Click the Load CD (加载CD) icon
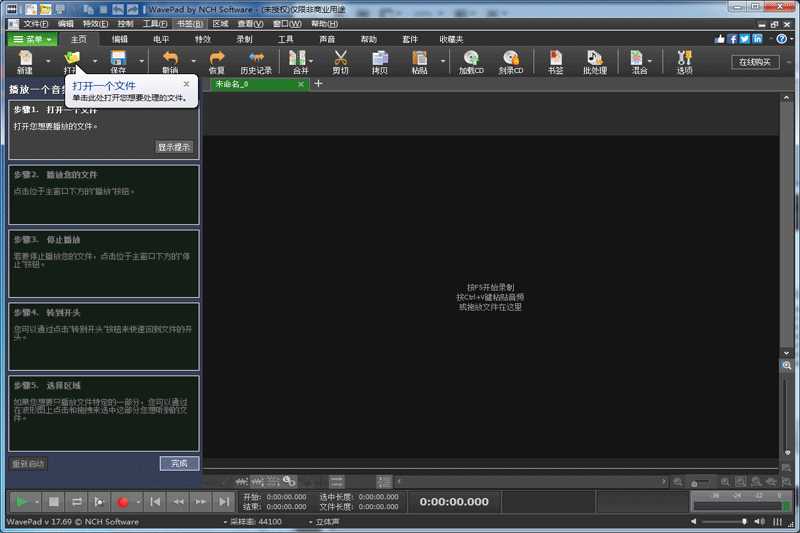 tap(470, 62)
